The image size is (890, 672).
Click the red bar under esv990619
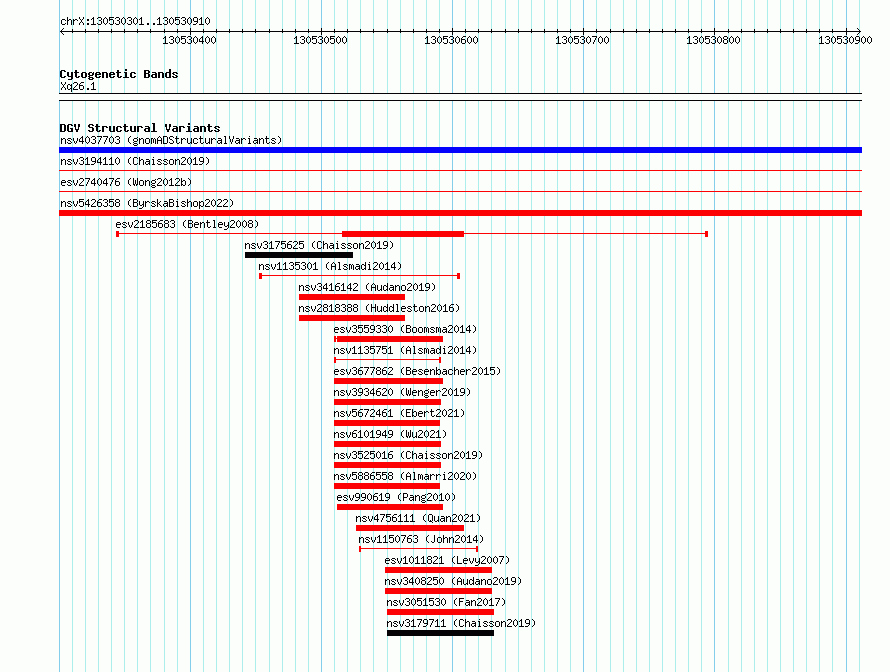pos(390,507)
